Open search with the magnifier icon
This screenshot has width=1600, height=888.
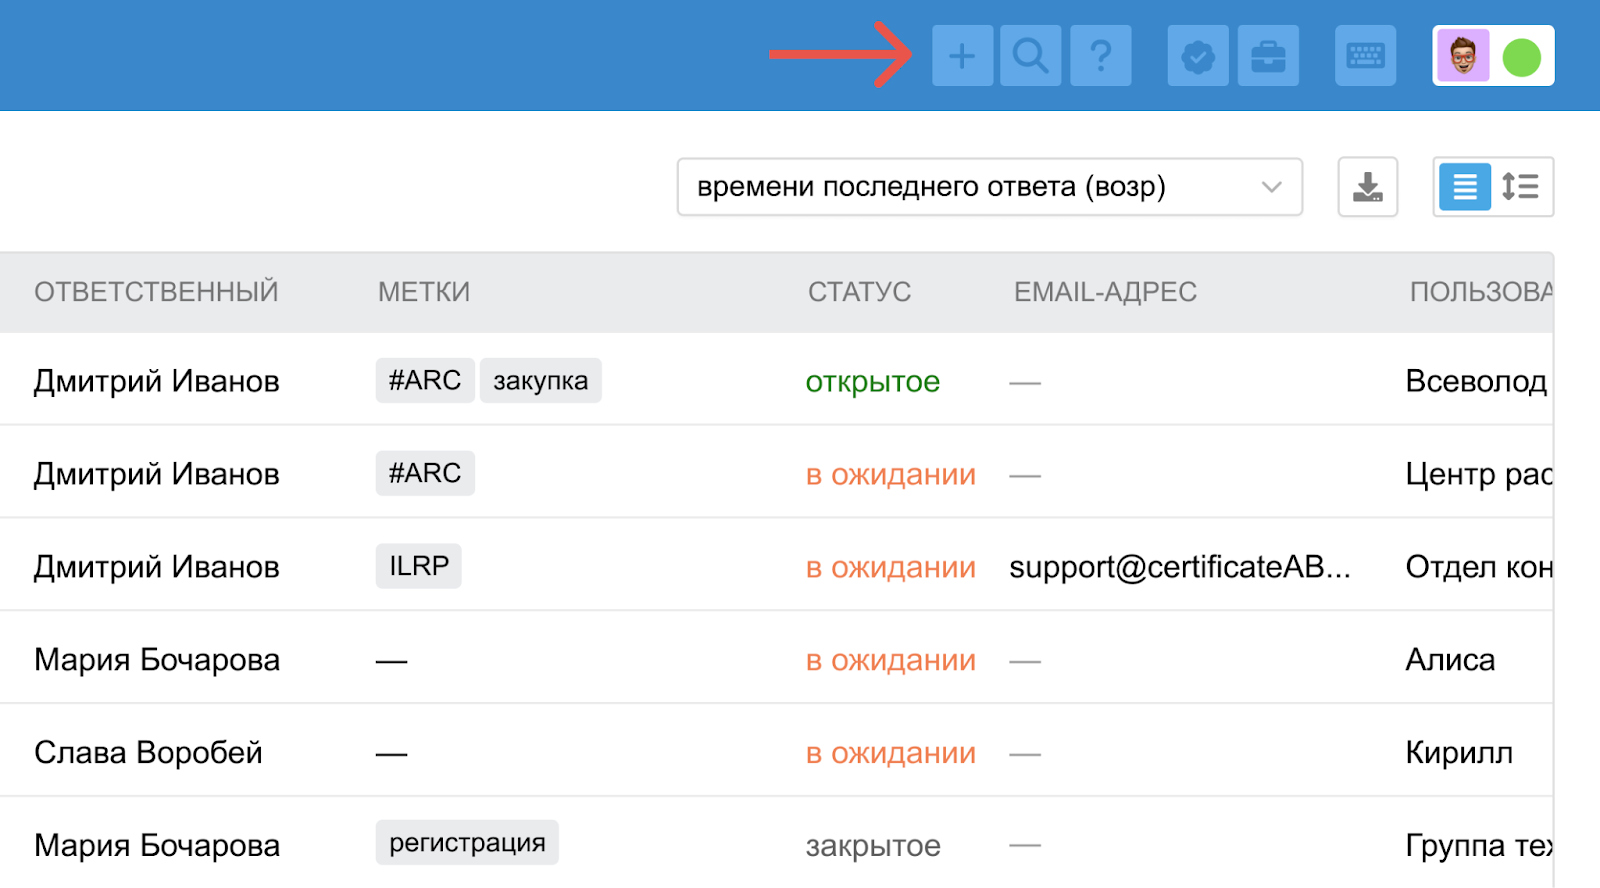(x=1030, y=56)
